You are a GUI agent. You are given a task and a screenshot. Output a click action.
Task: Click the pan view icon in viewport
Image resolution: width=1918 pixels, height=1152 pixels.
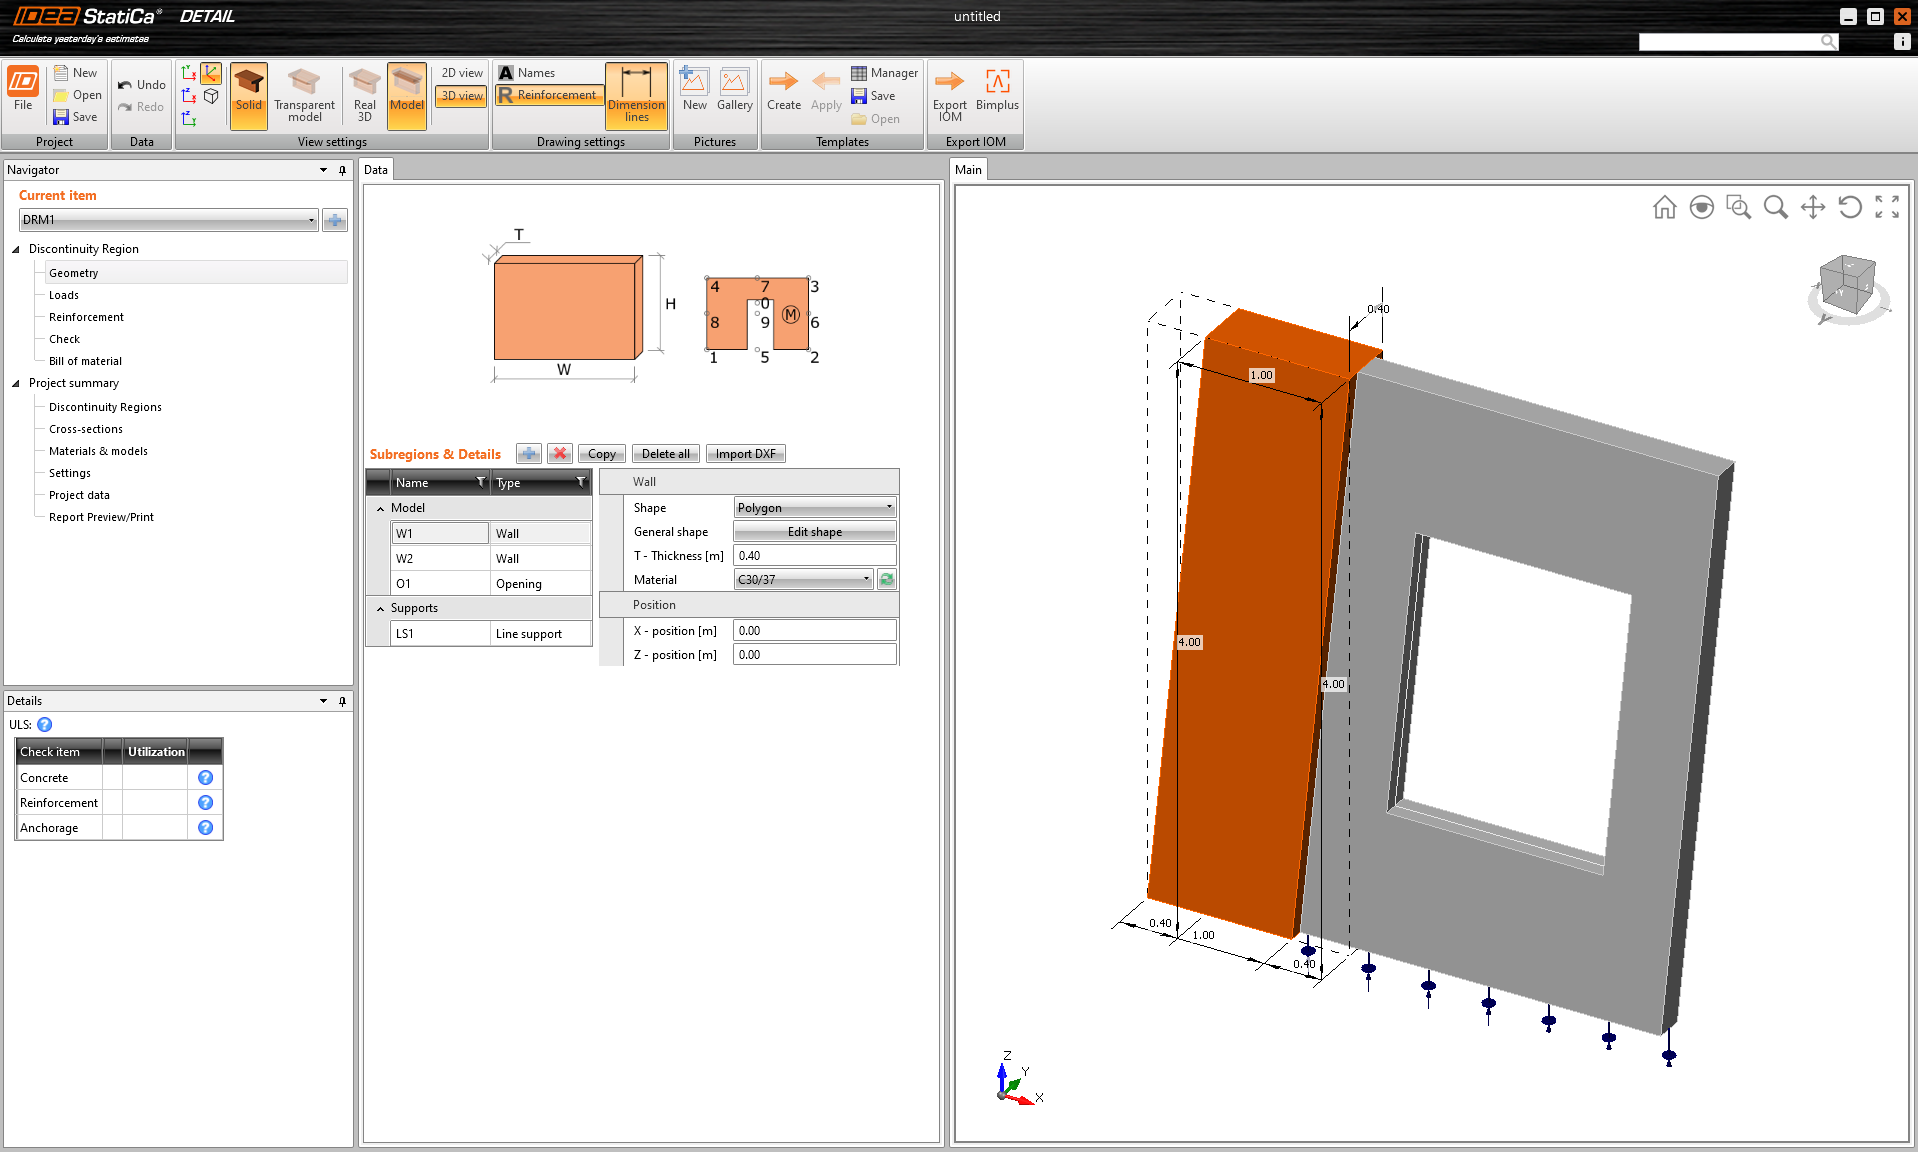pyautogui.click(x=1812, y=207)
